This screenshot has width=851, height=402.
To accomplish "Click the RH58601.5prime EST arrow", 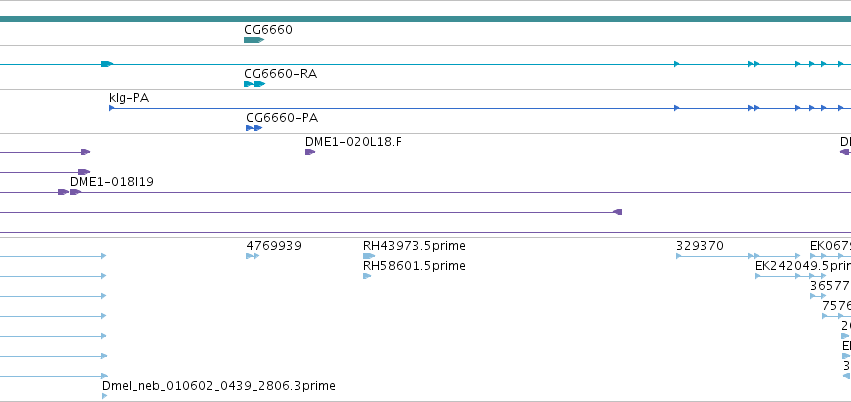I will pyautogui.click(x=367, y=276).
